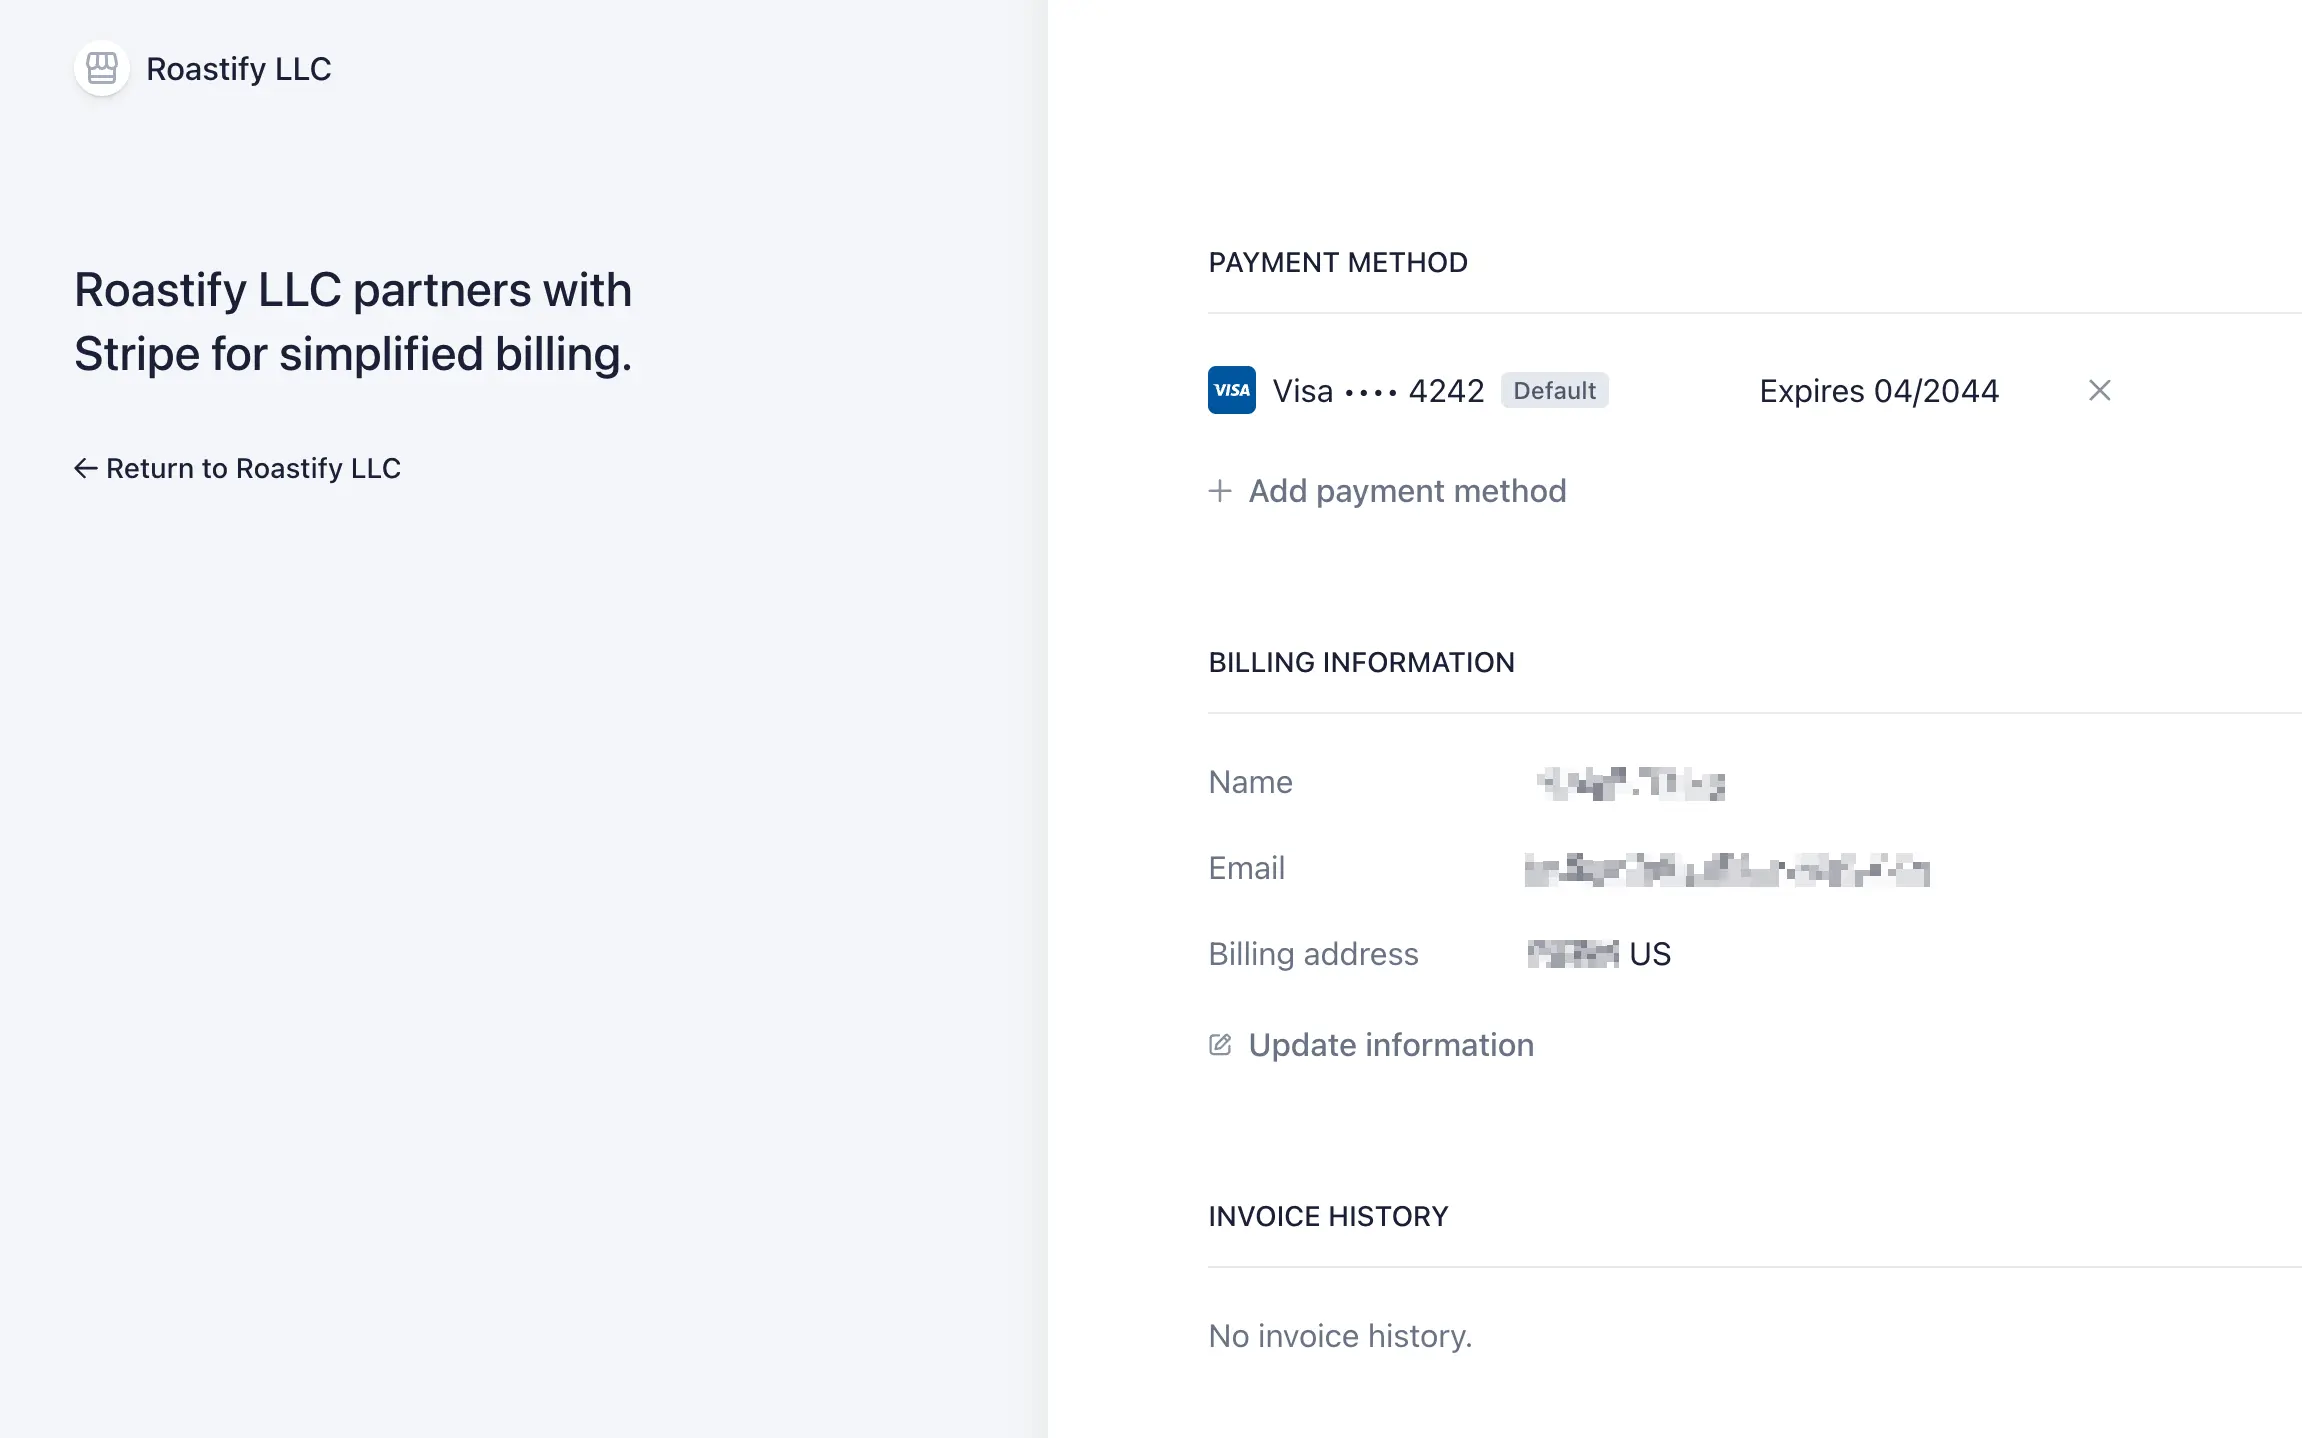Click the left arrow beside Return to Roastify
Image resolution: width=2302 pixels, height=1438 pixels.
[x=86, y=468]
